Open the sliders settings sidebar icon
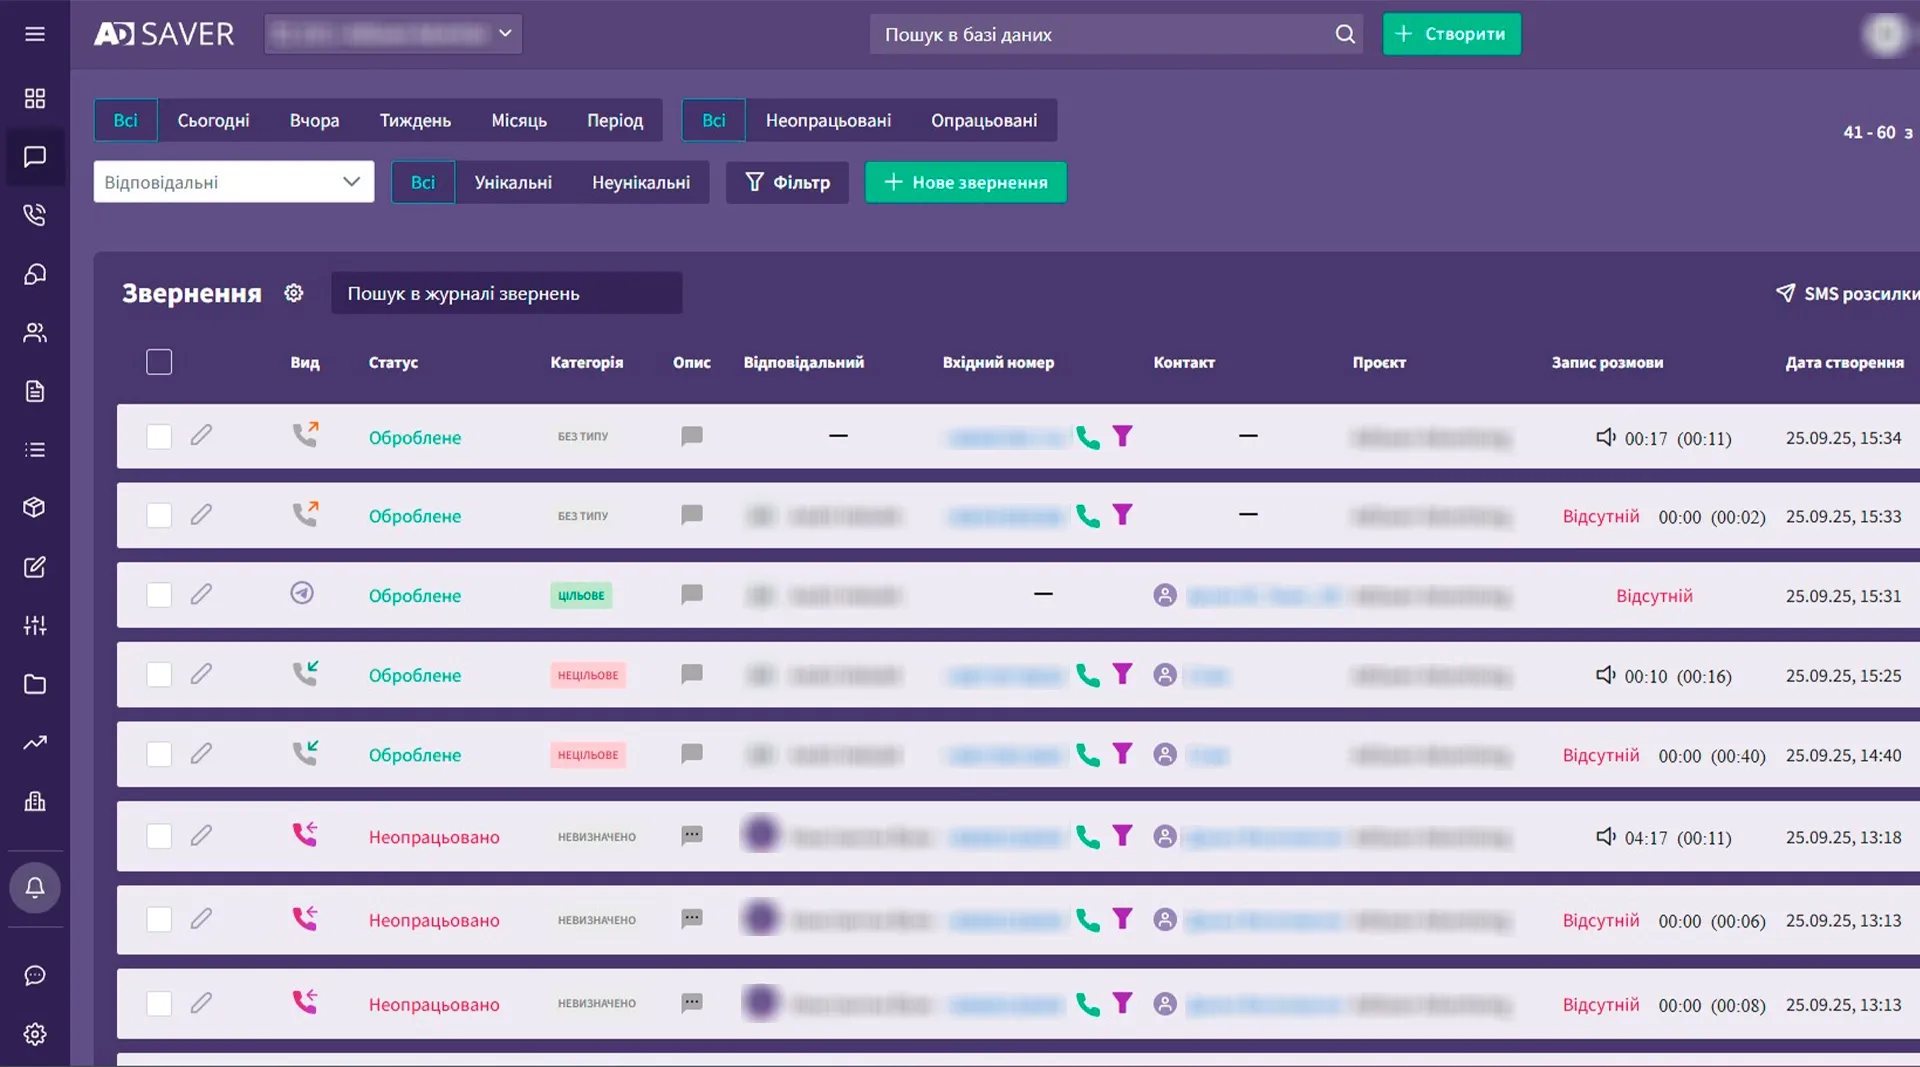 pyautogui.click(x=35, y=625)
